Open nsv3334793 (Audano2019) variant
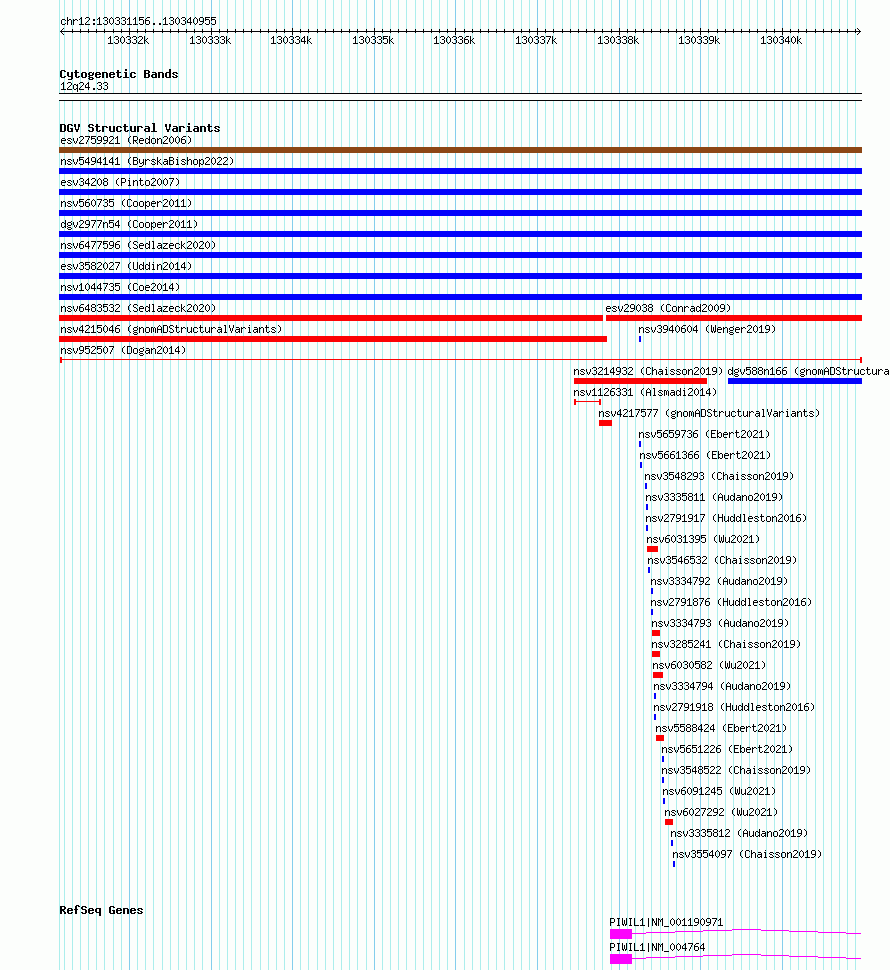The height and width of the screenshot is (970, 890). 721,624
